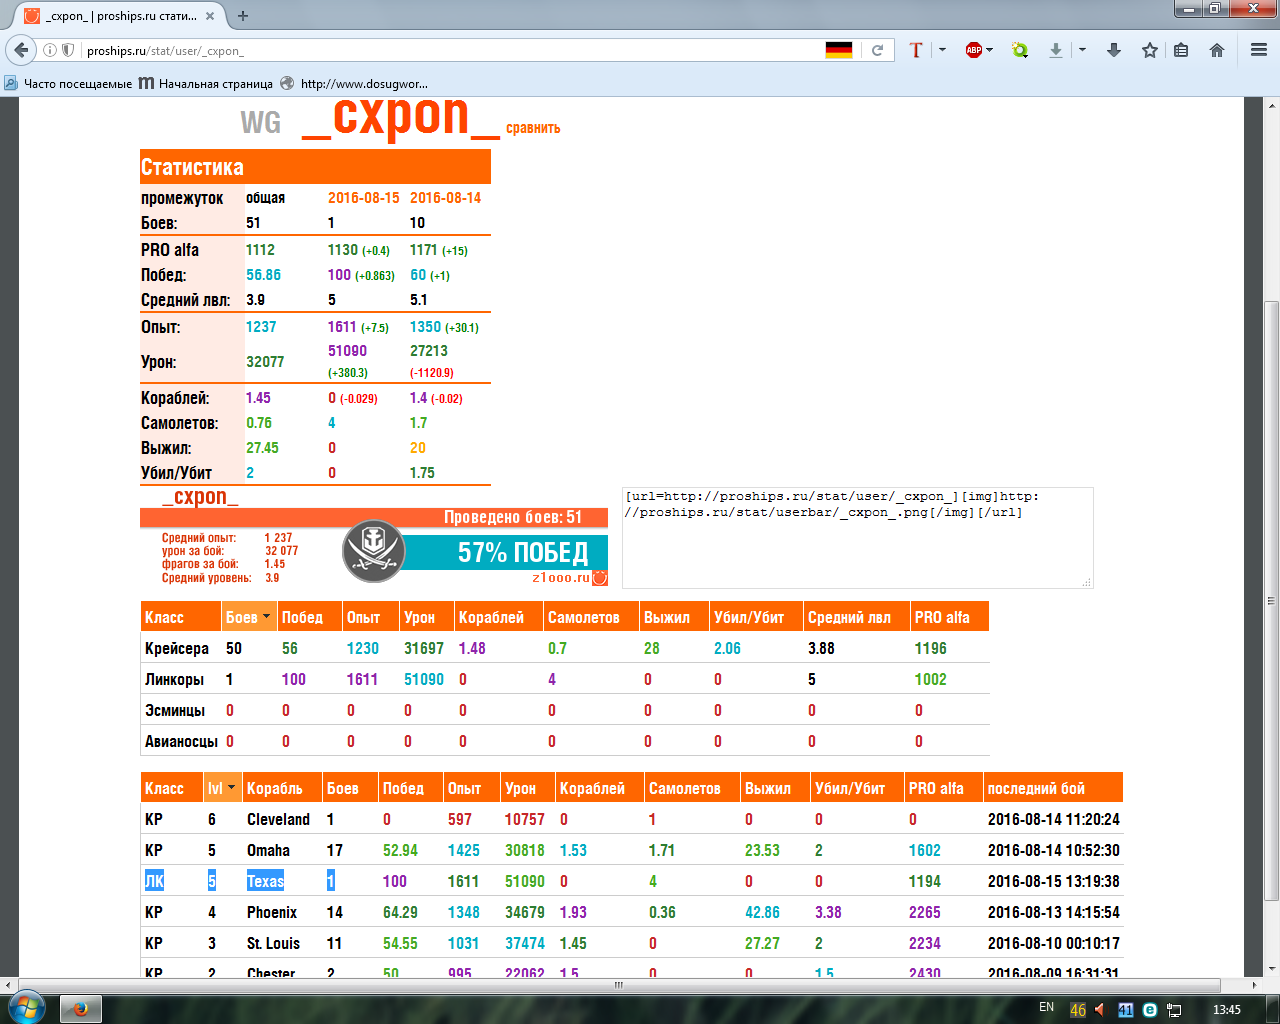Image resolution: width=1280 pixels, height=1024 pixels.
Task: Open tracking protection shield icon
Action: point(68,50)
